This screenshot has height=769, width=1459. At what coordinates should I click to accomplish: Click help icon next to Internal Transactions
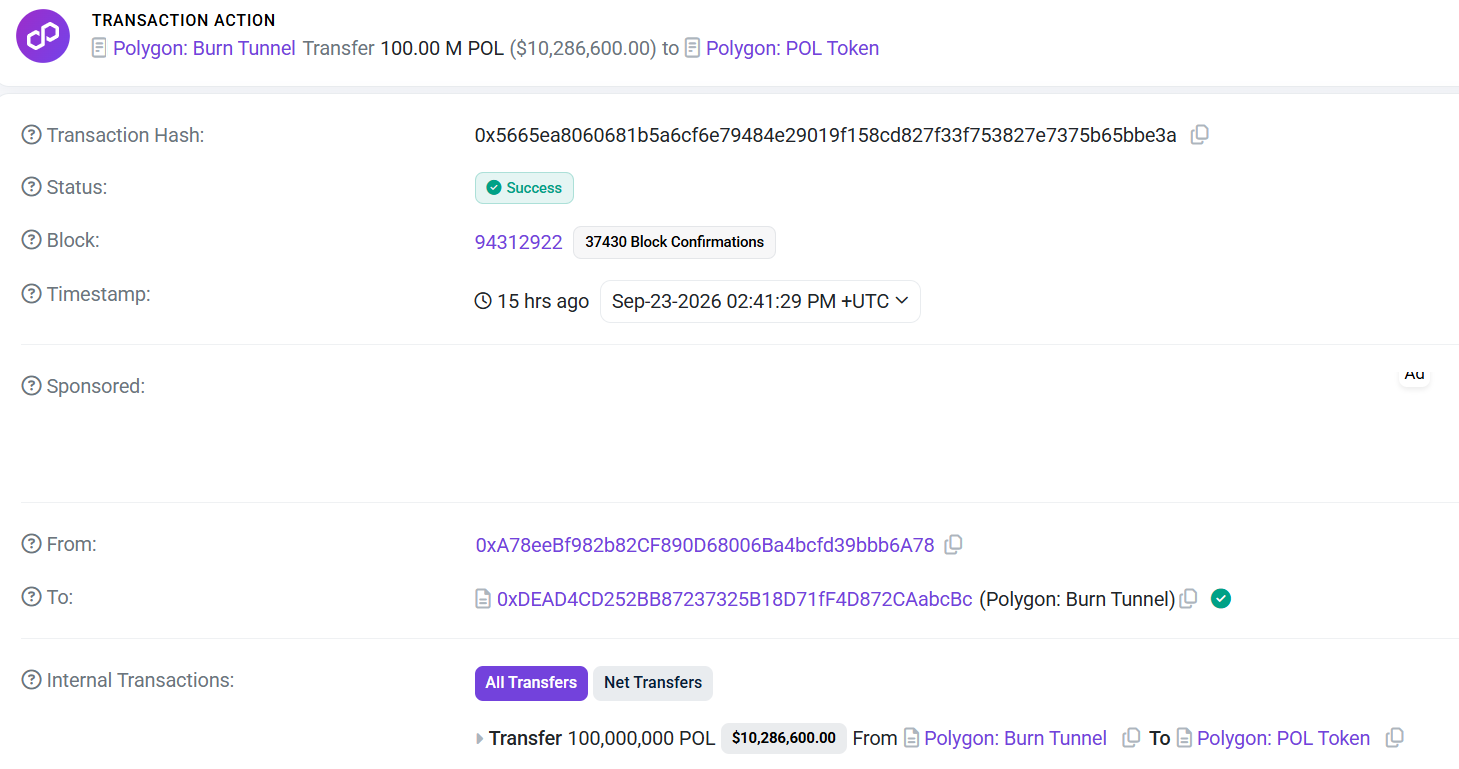[31, 680]
